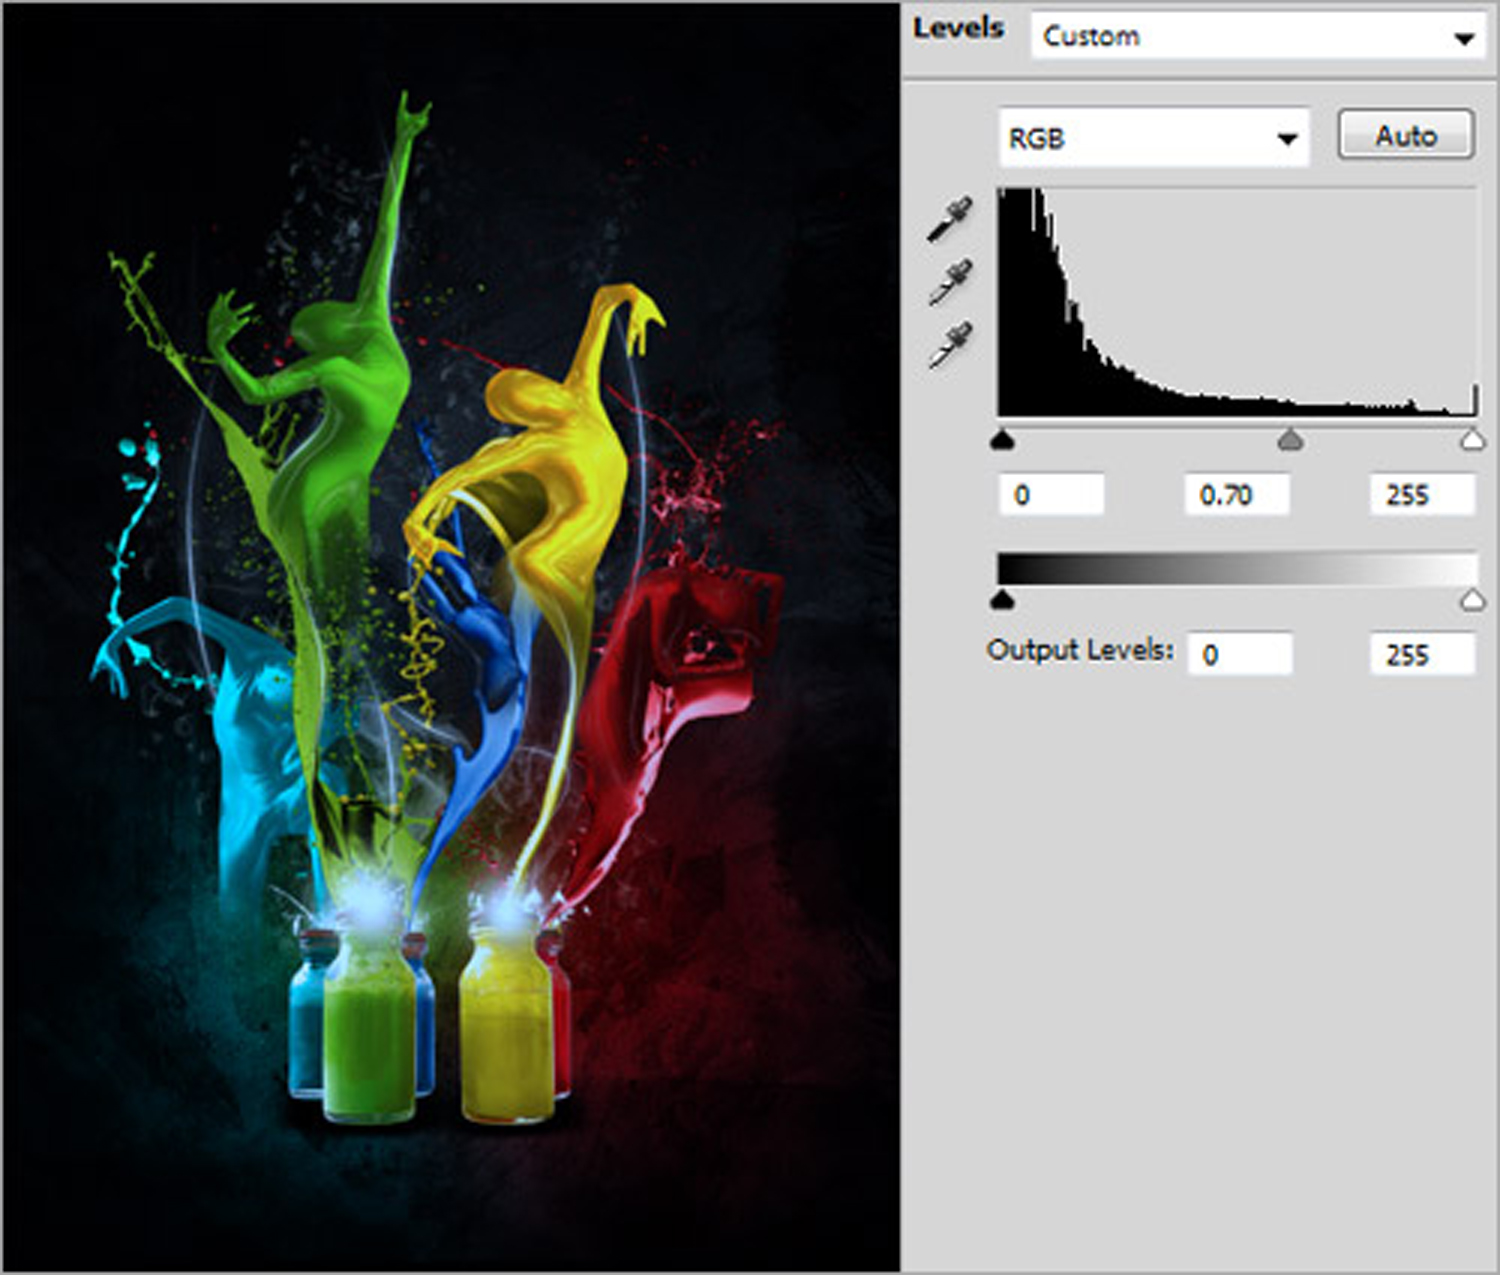The height and width of the screenshot is (1275, 1500).
Task: Select the gray point eyedropper tool
Action: coord(949,282)
